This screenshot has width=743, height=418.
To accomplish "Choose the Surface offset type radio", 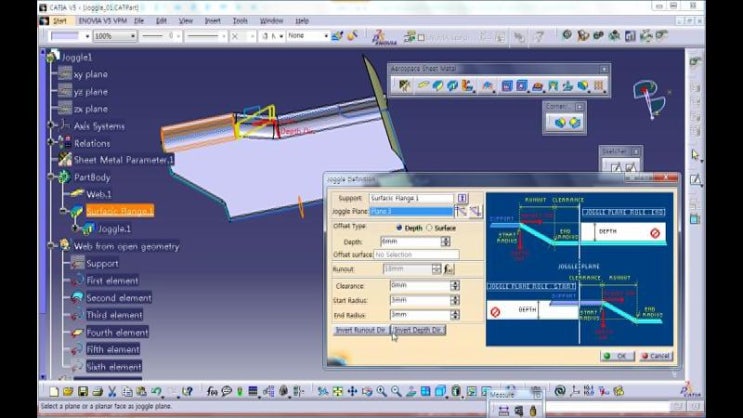I will click(x=429, y=227).
